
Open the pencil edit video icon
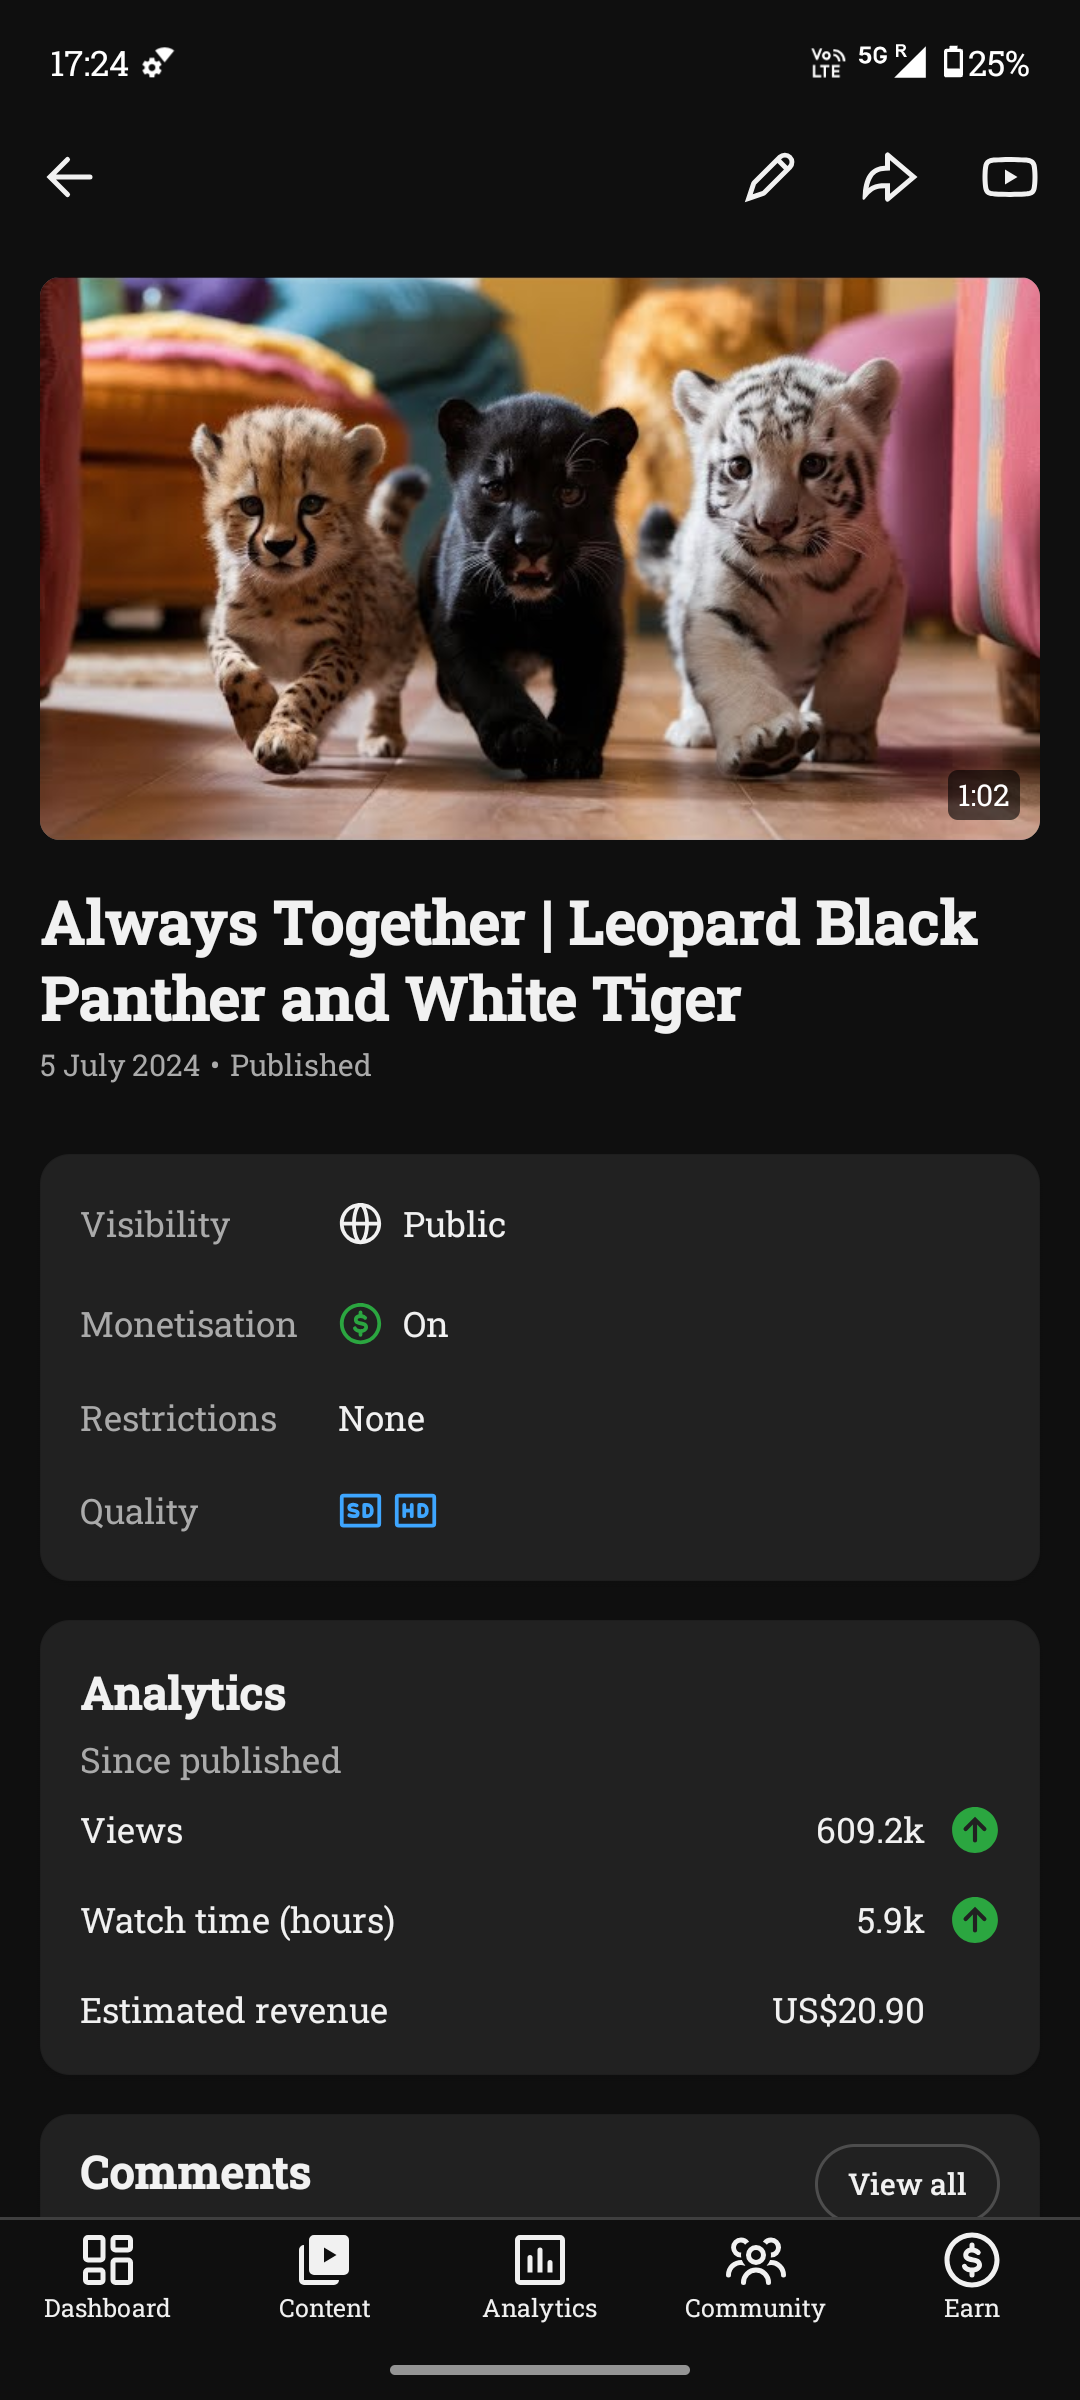click(769, 178)
